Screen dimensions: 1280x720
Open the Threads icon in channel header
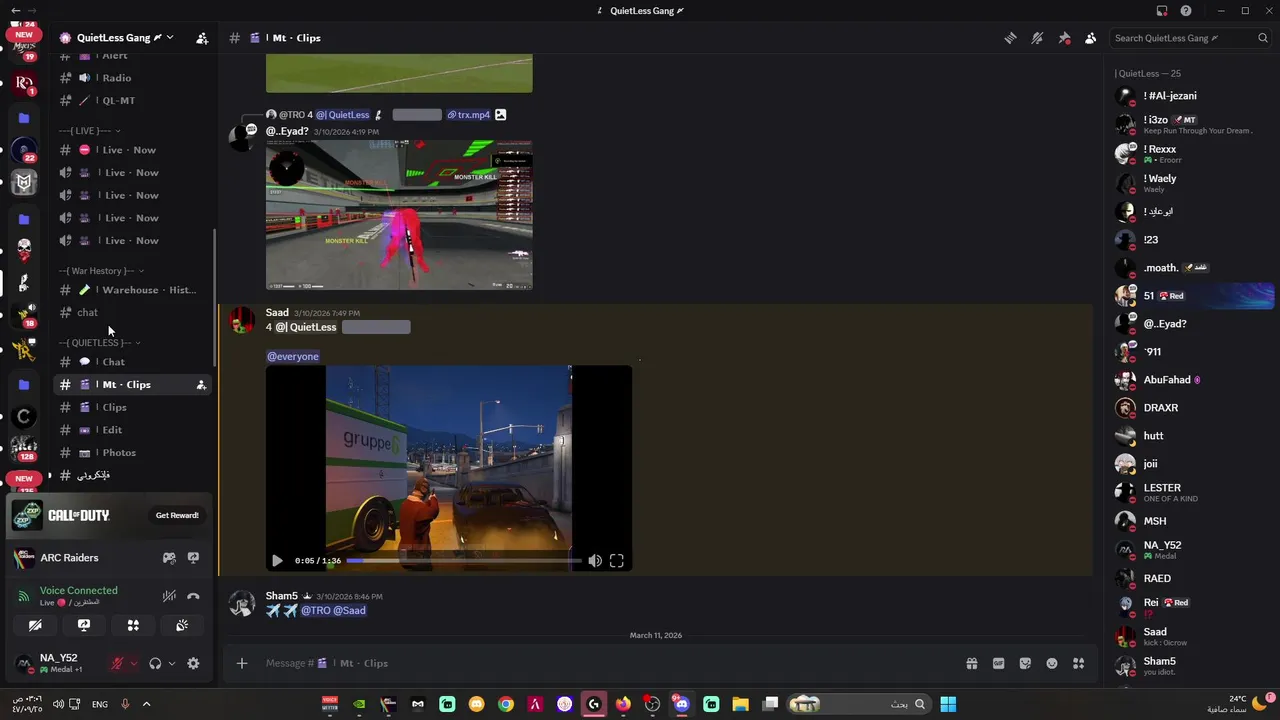[x=1011, y=38]
